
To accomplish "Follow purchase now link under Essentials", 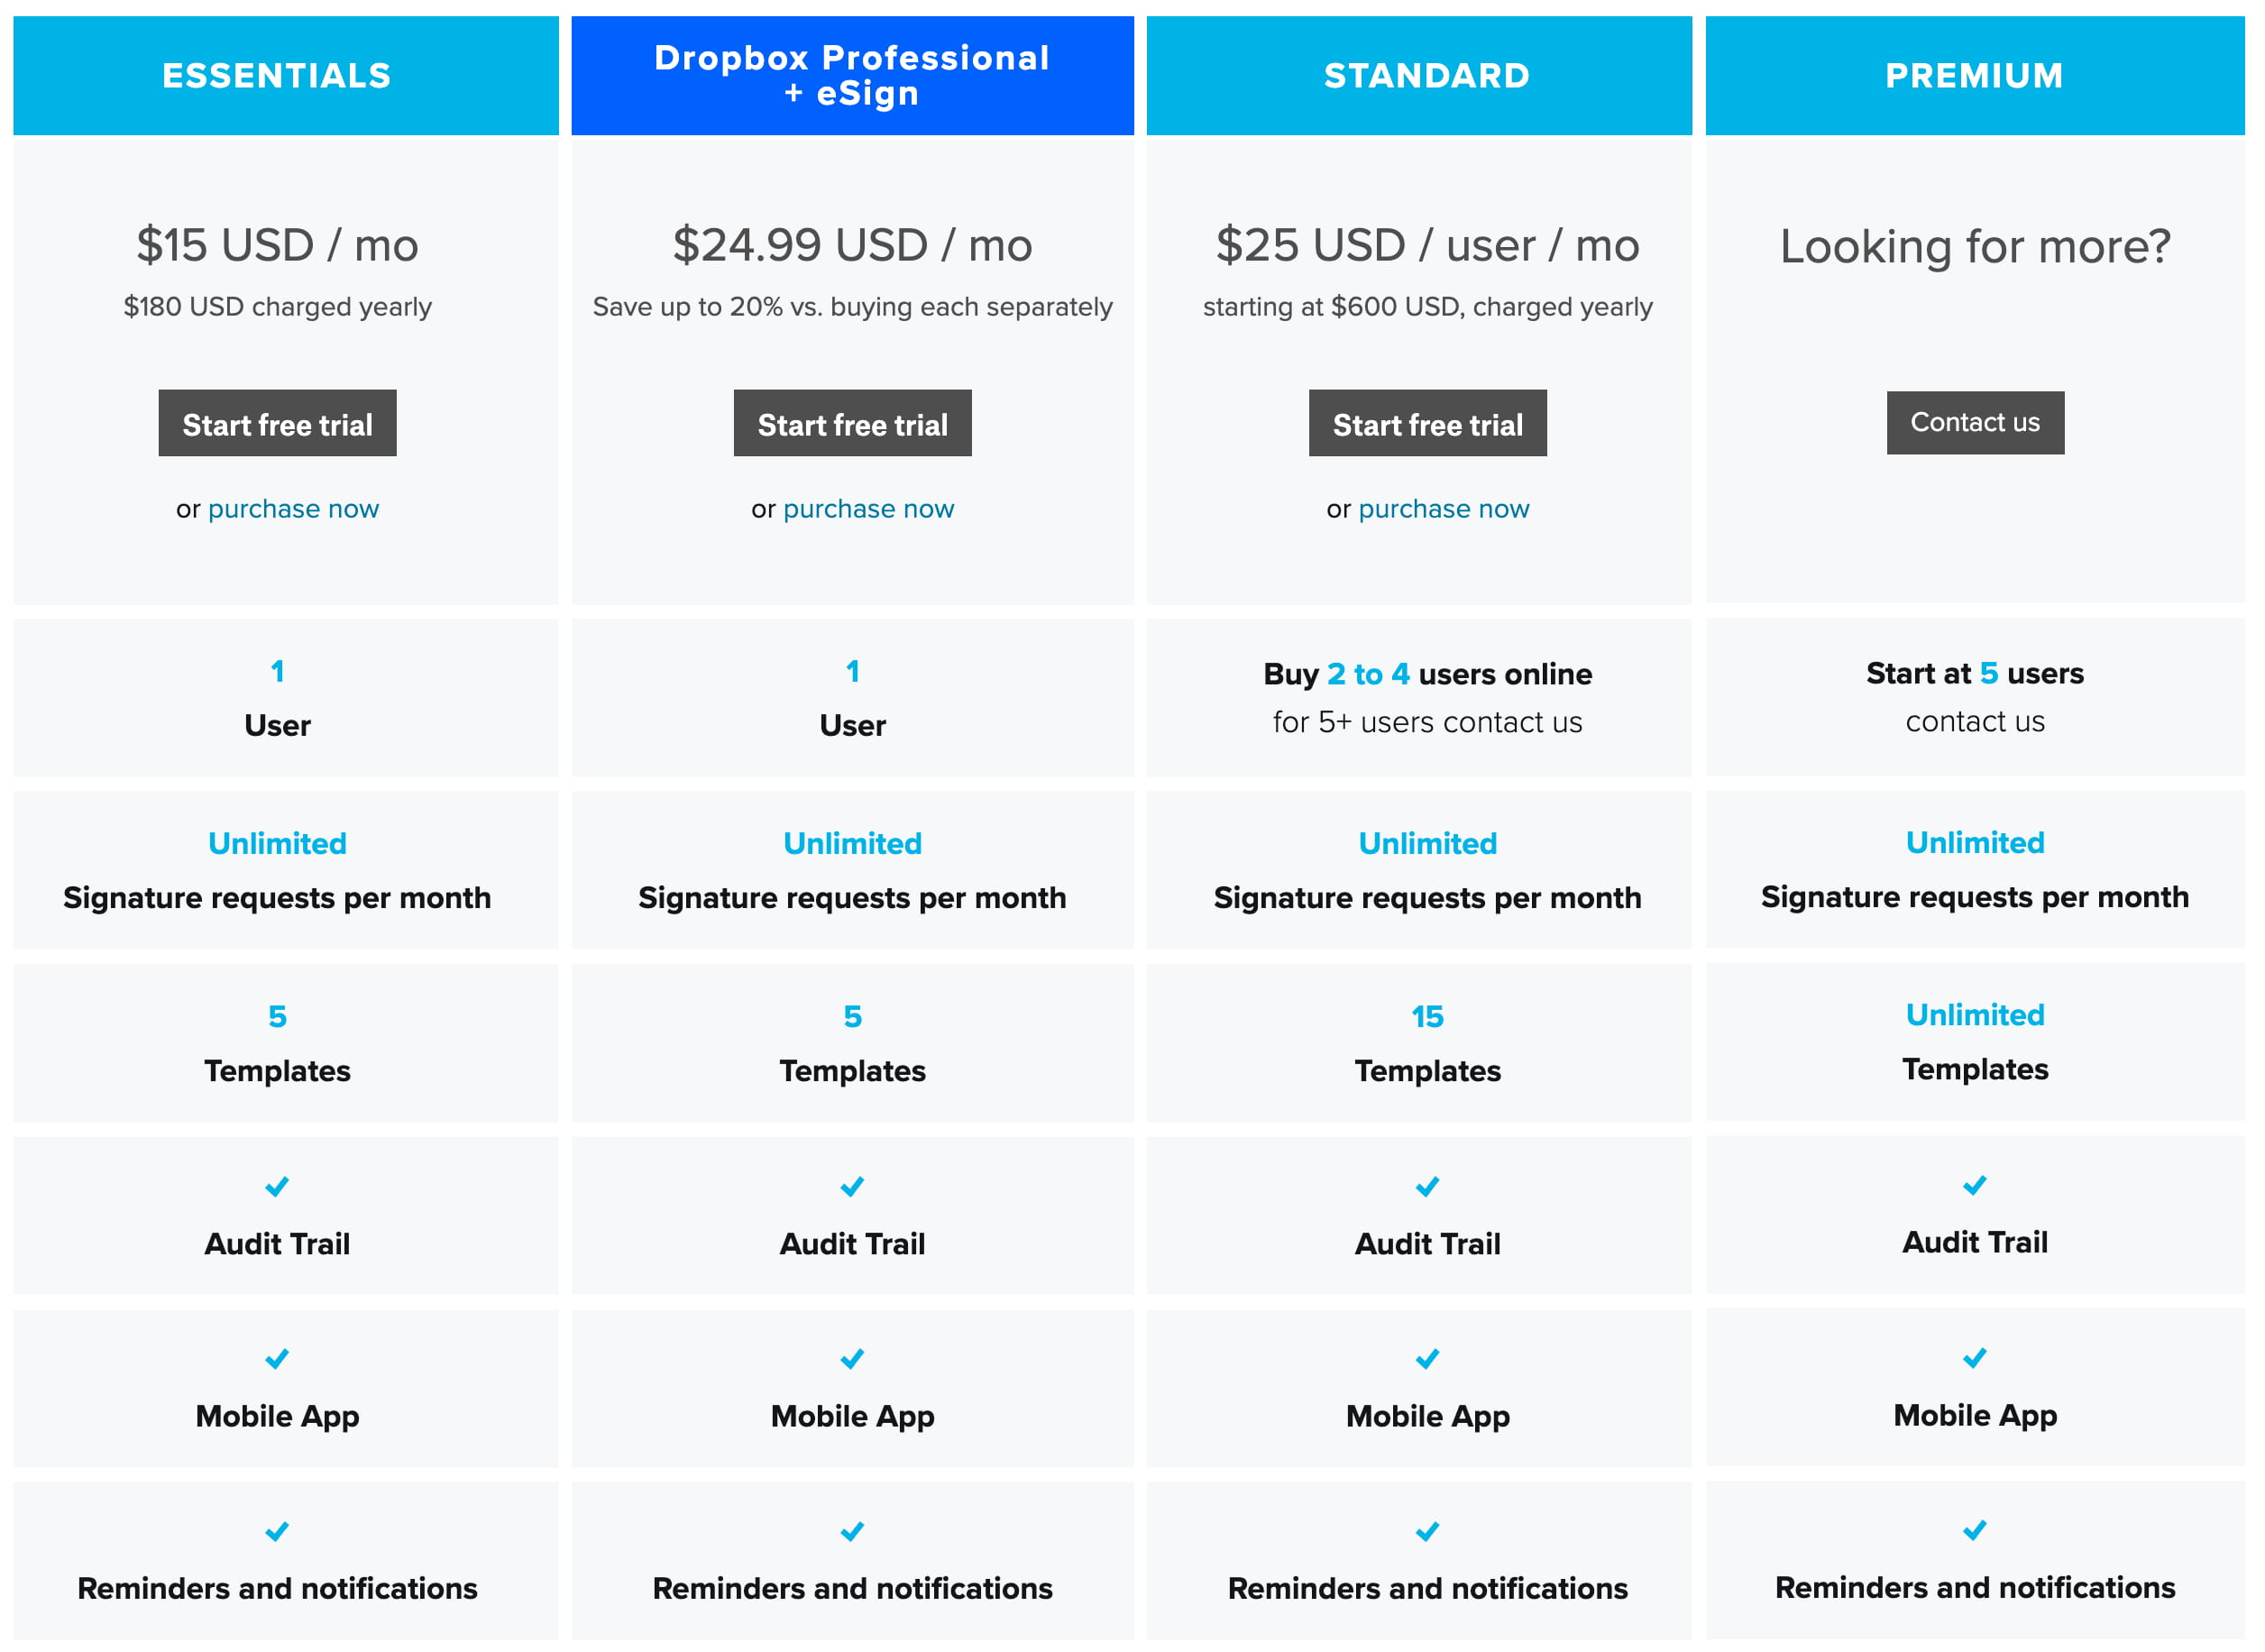I will (x=293, y=509).
